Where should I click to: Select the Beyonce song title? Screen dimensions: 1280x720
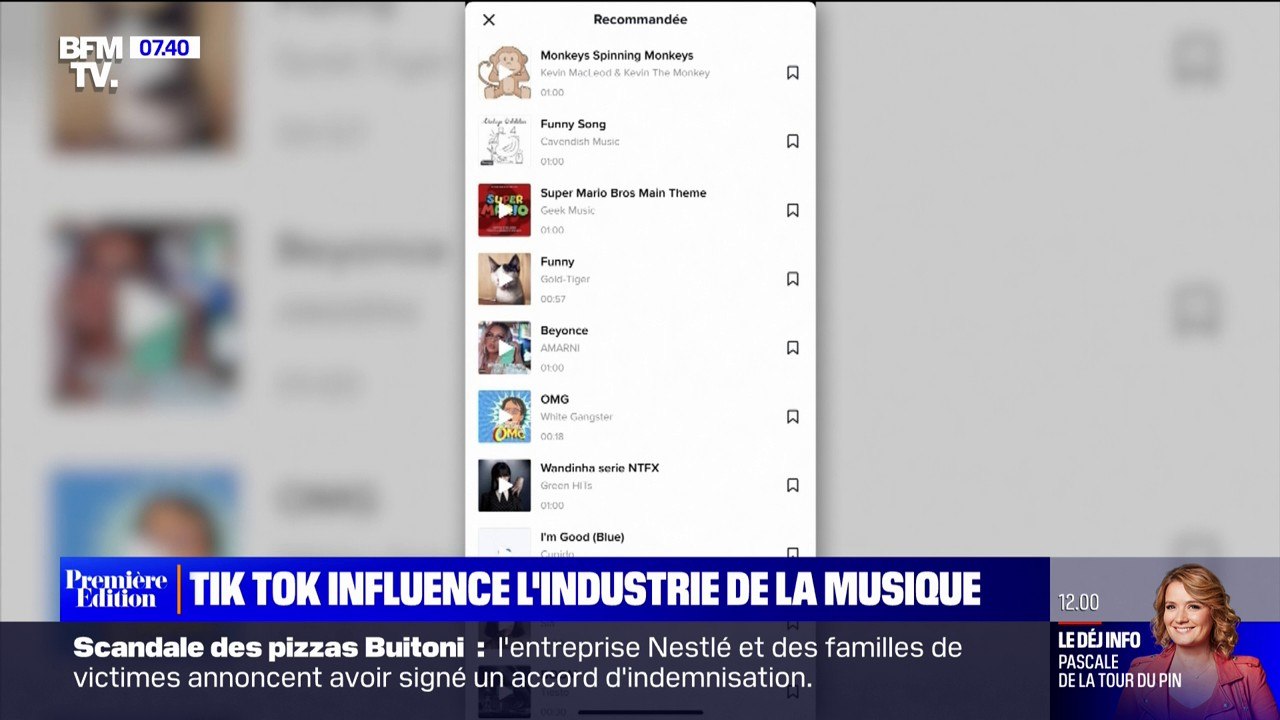tap(564, 331)
